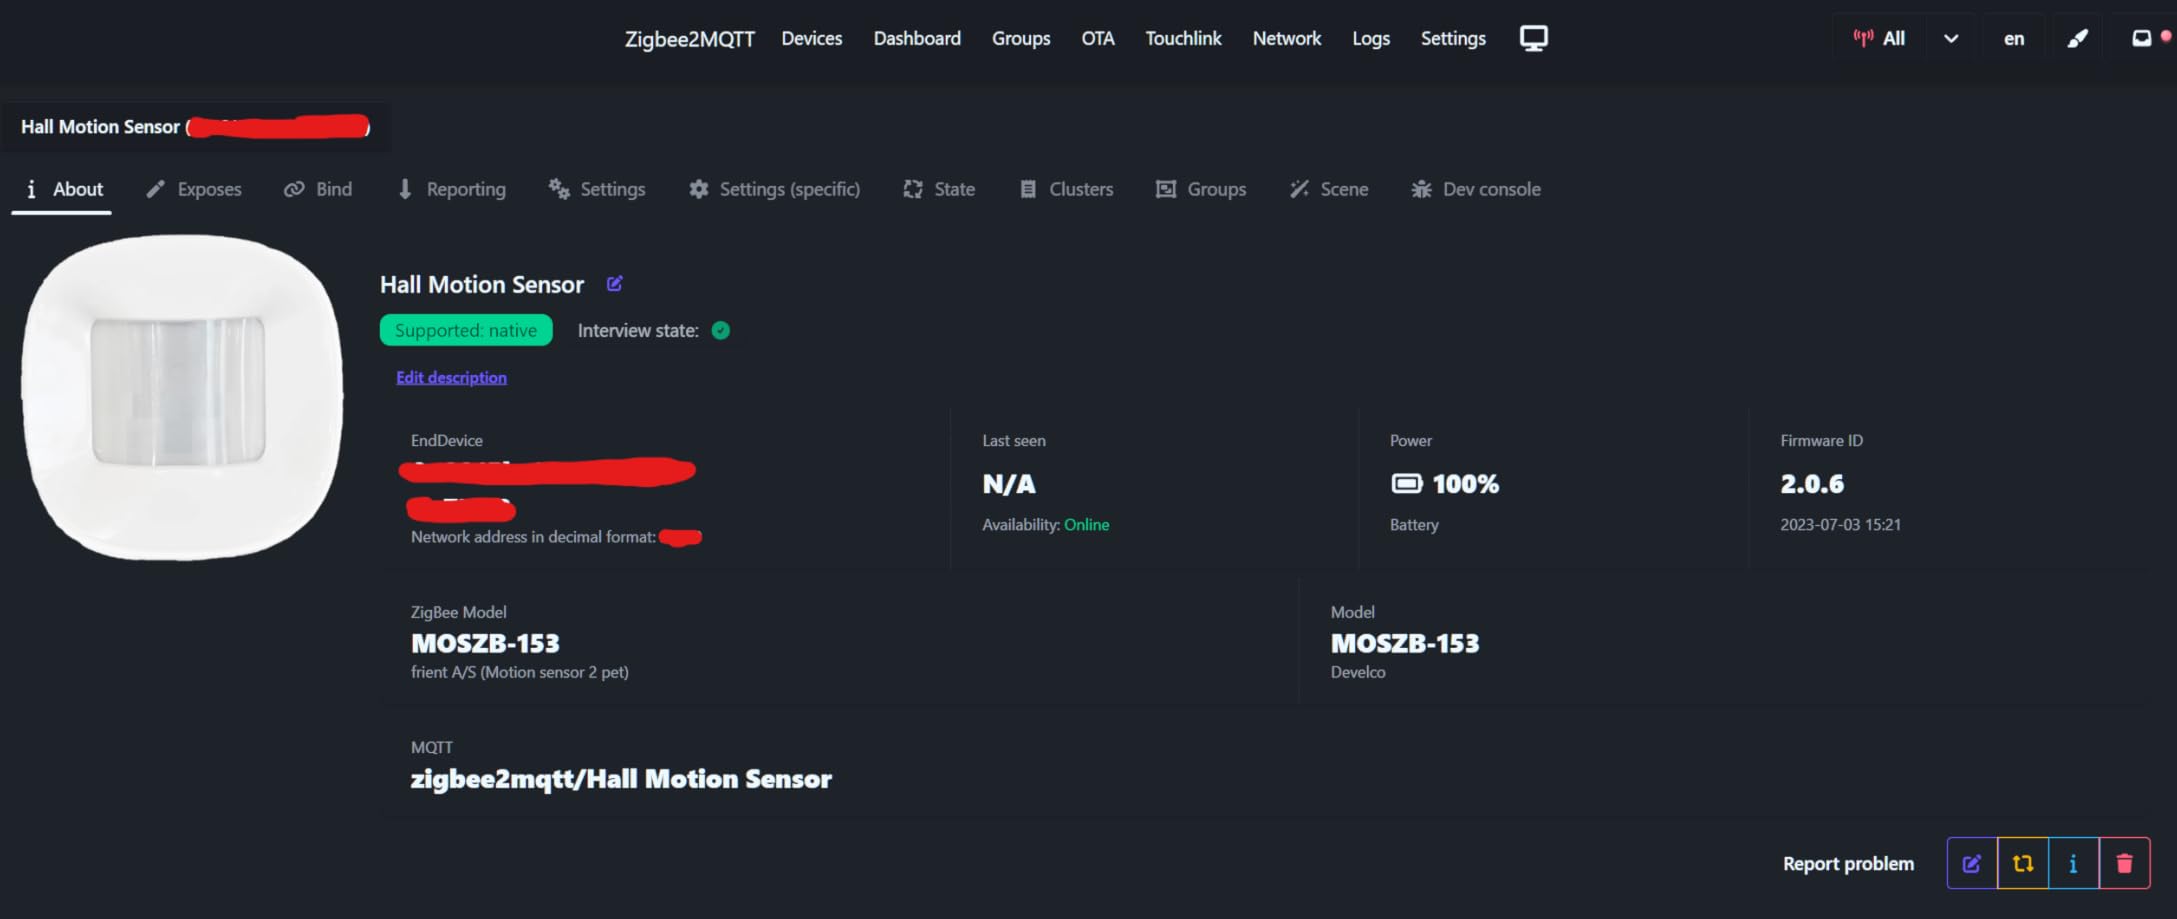Open the en language selector

point(2014,39)
